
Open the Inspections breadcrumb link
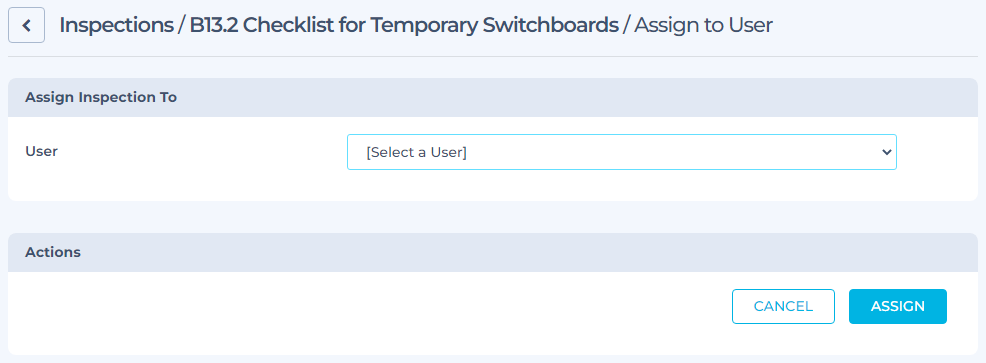point(116,25)
